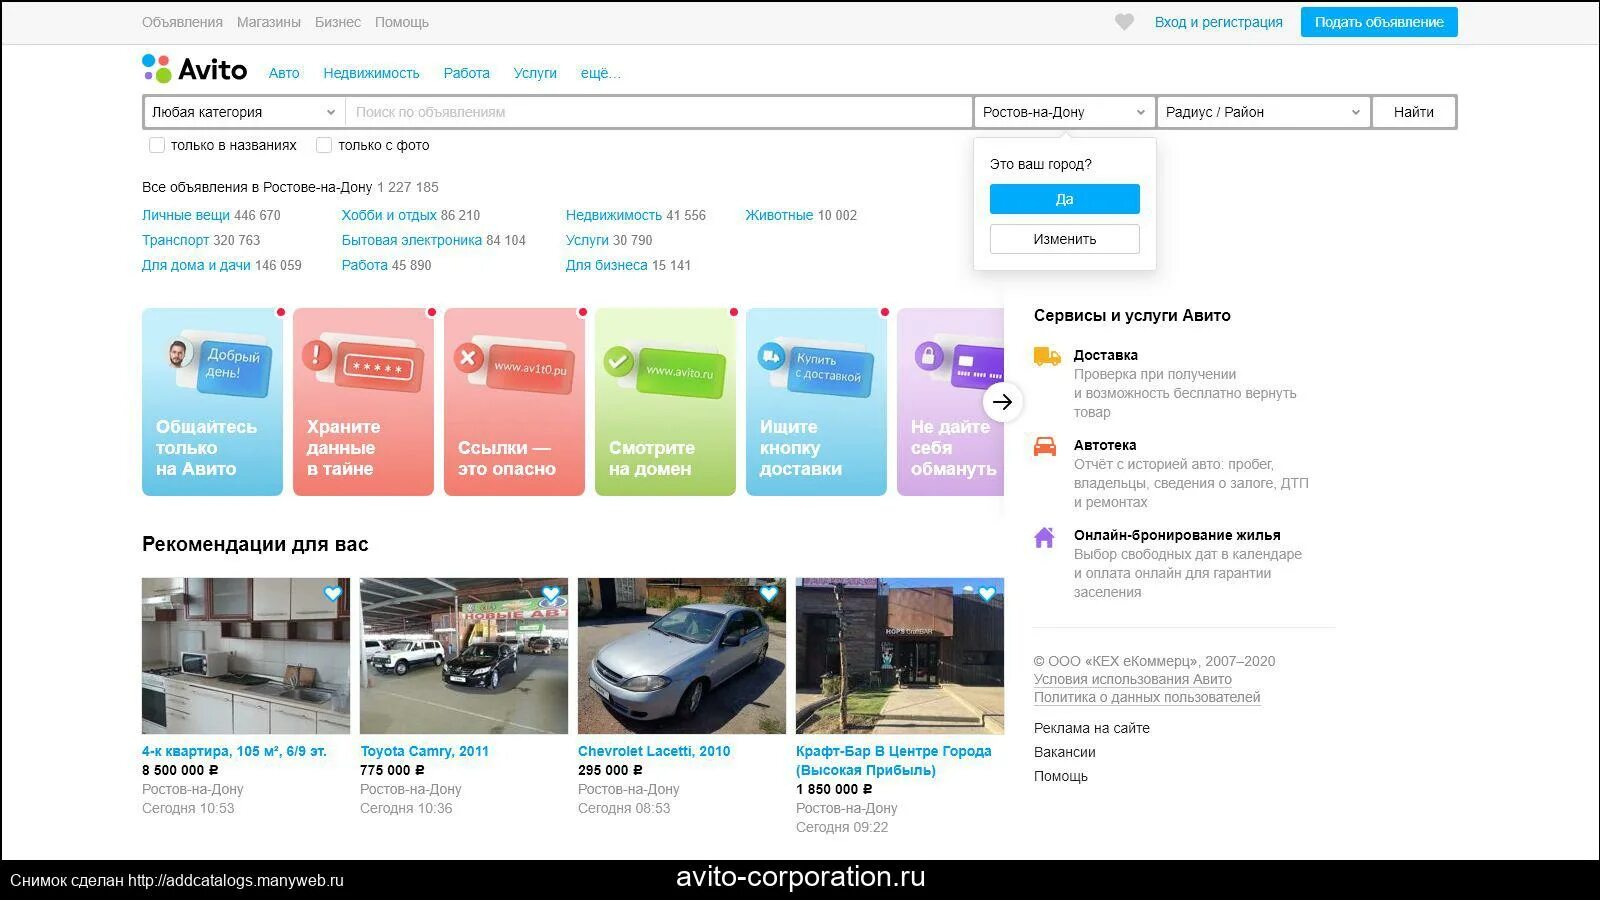The image size is (1600, 900).
Task: Favorite the 4-к квартира listing heart
Action: [333, 593]
